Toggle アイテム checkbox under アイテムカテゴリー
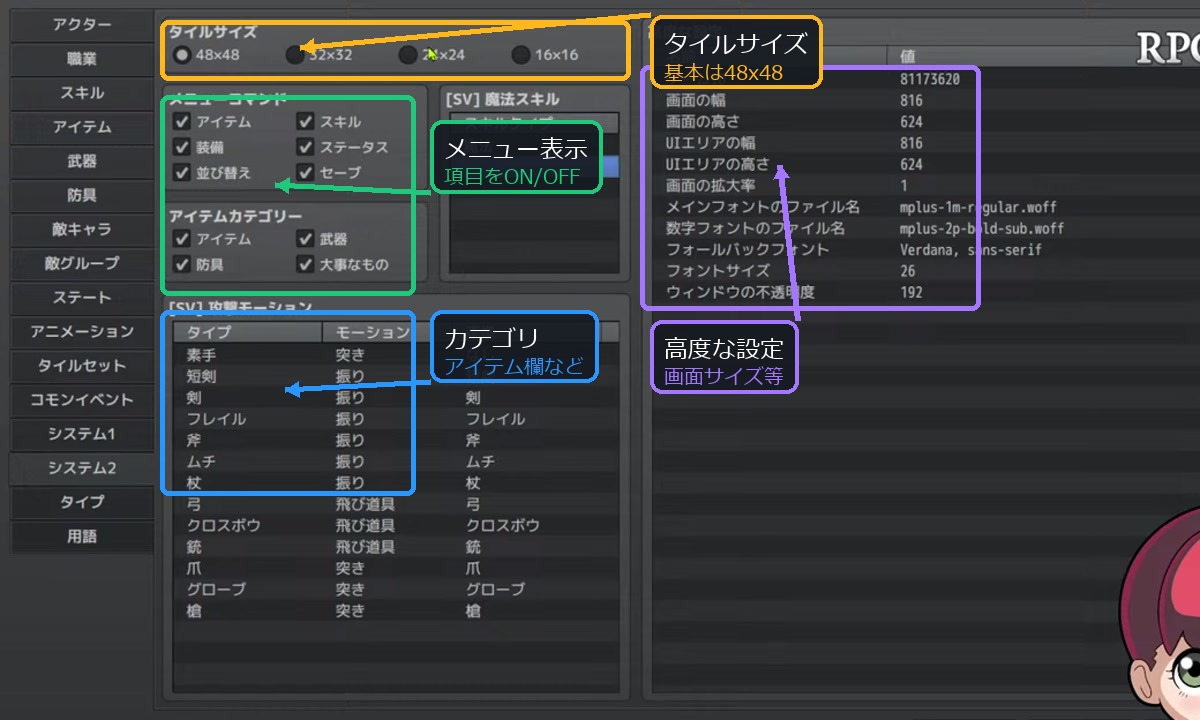Viewport: 1200px width, 720px height. (x=182, y=239)
